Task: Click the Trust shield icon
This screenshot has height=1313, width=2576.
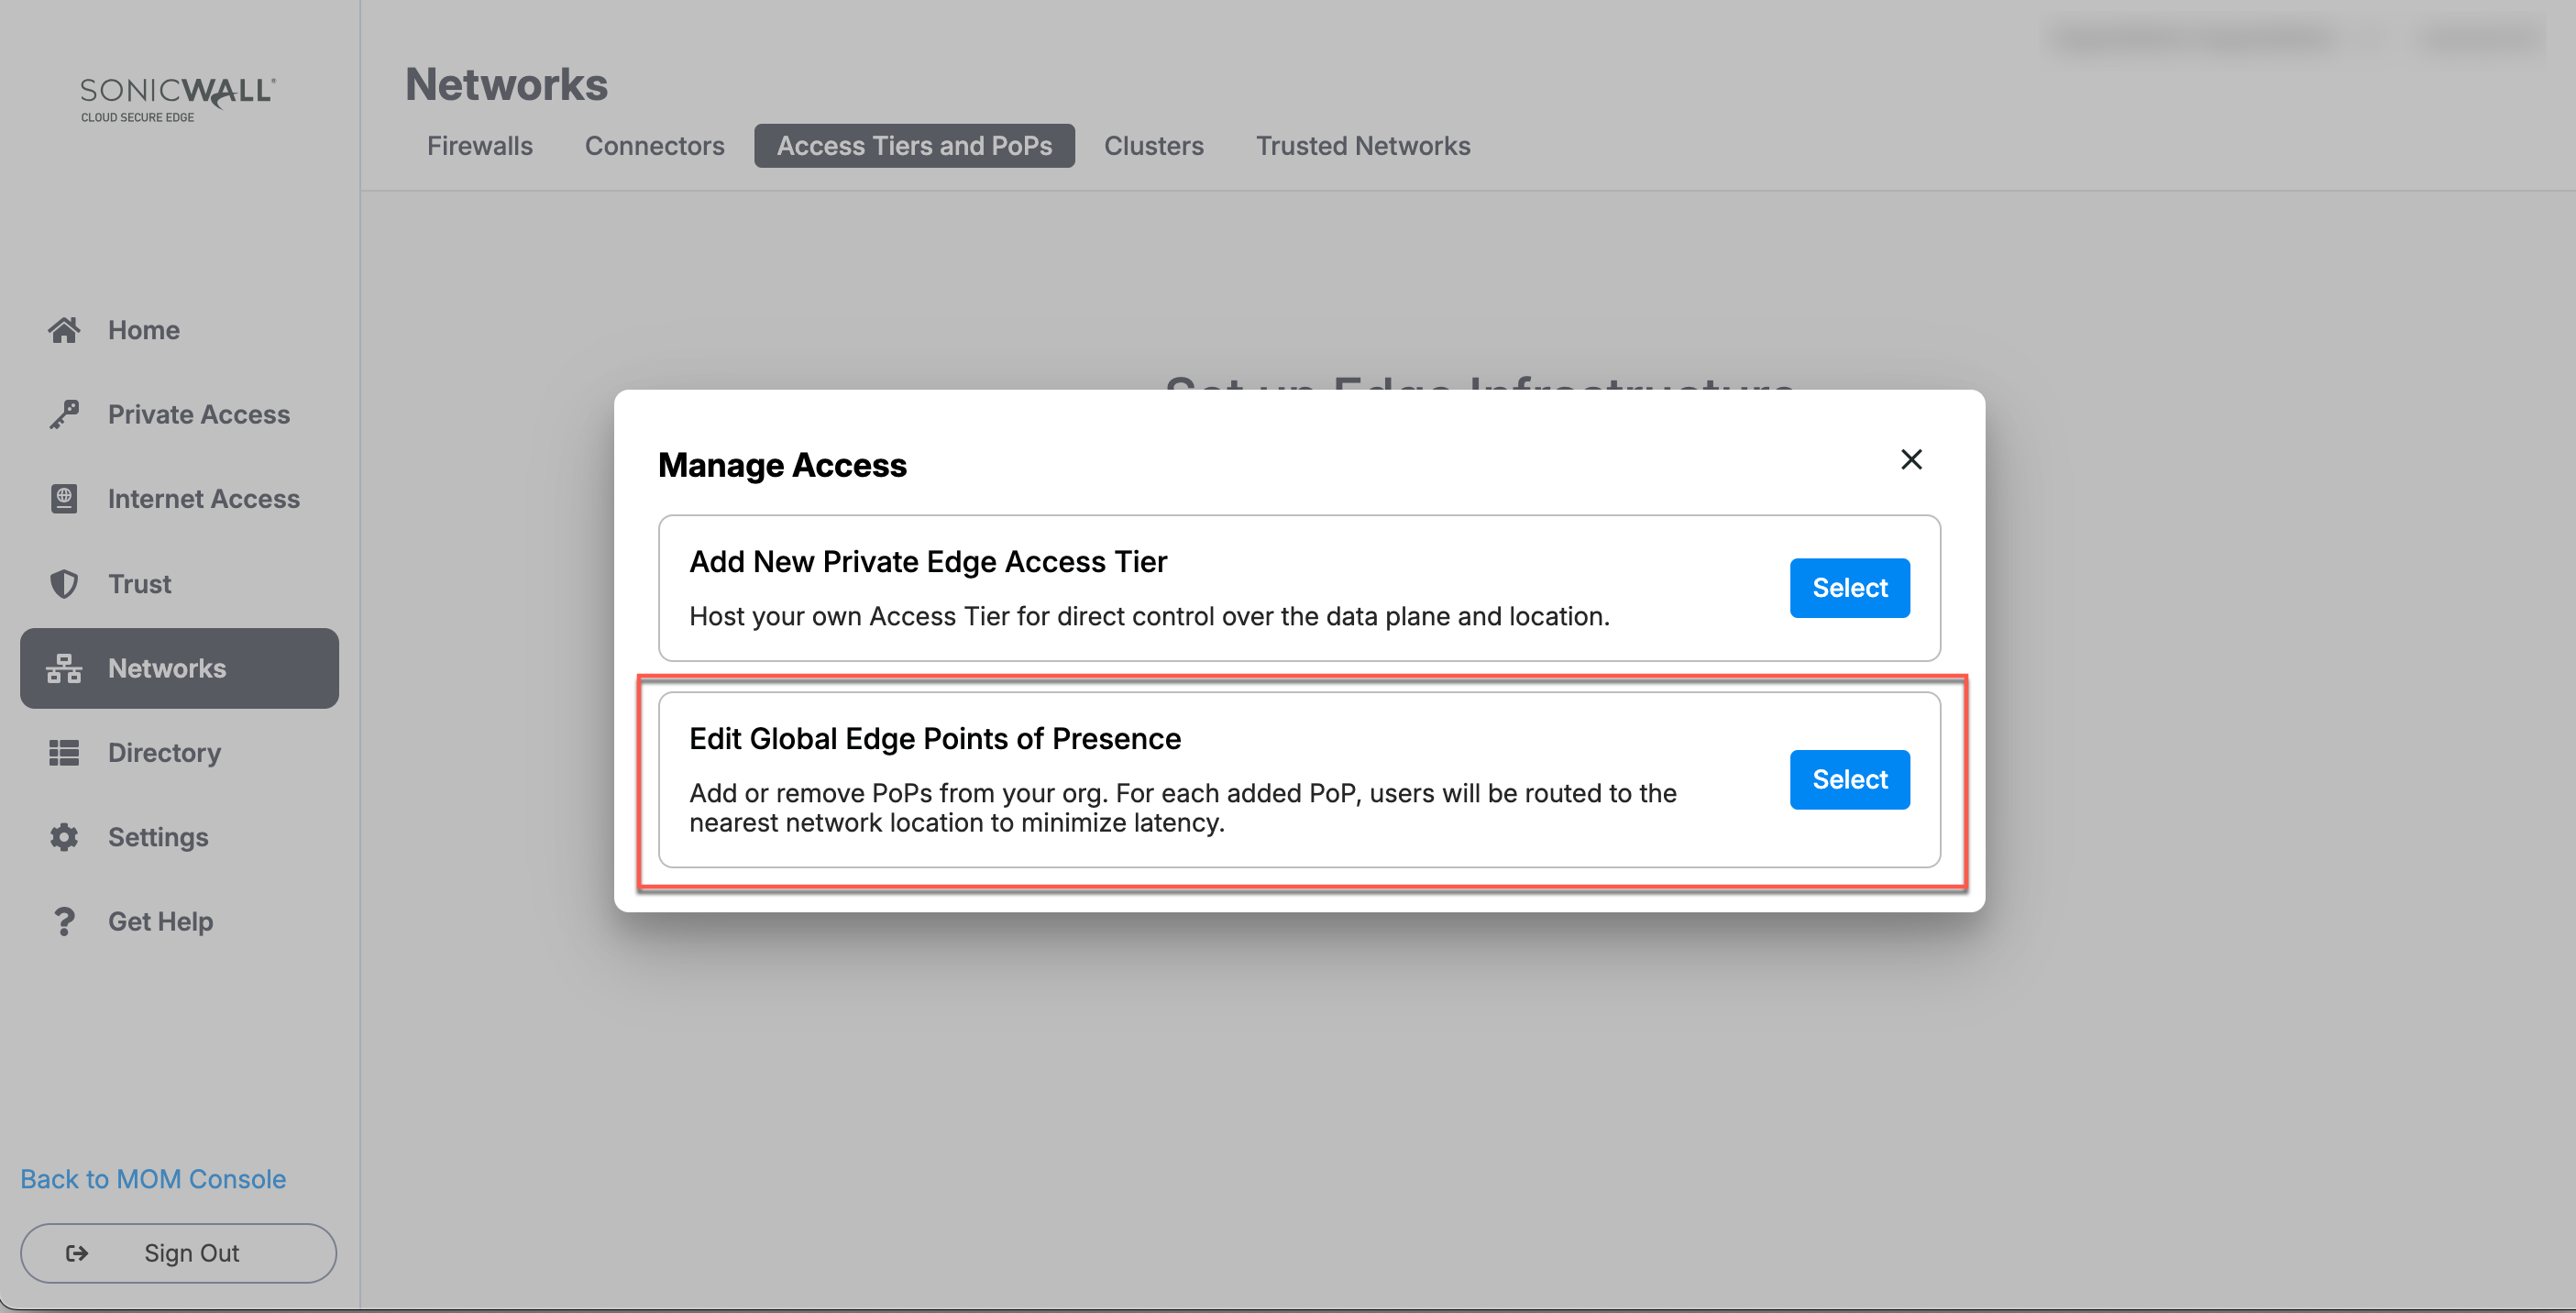Action: [x=64, y=584]
